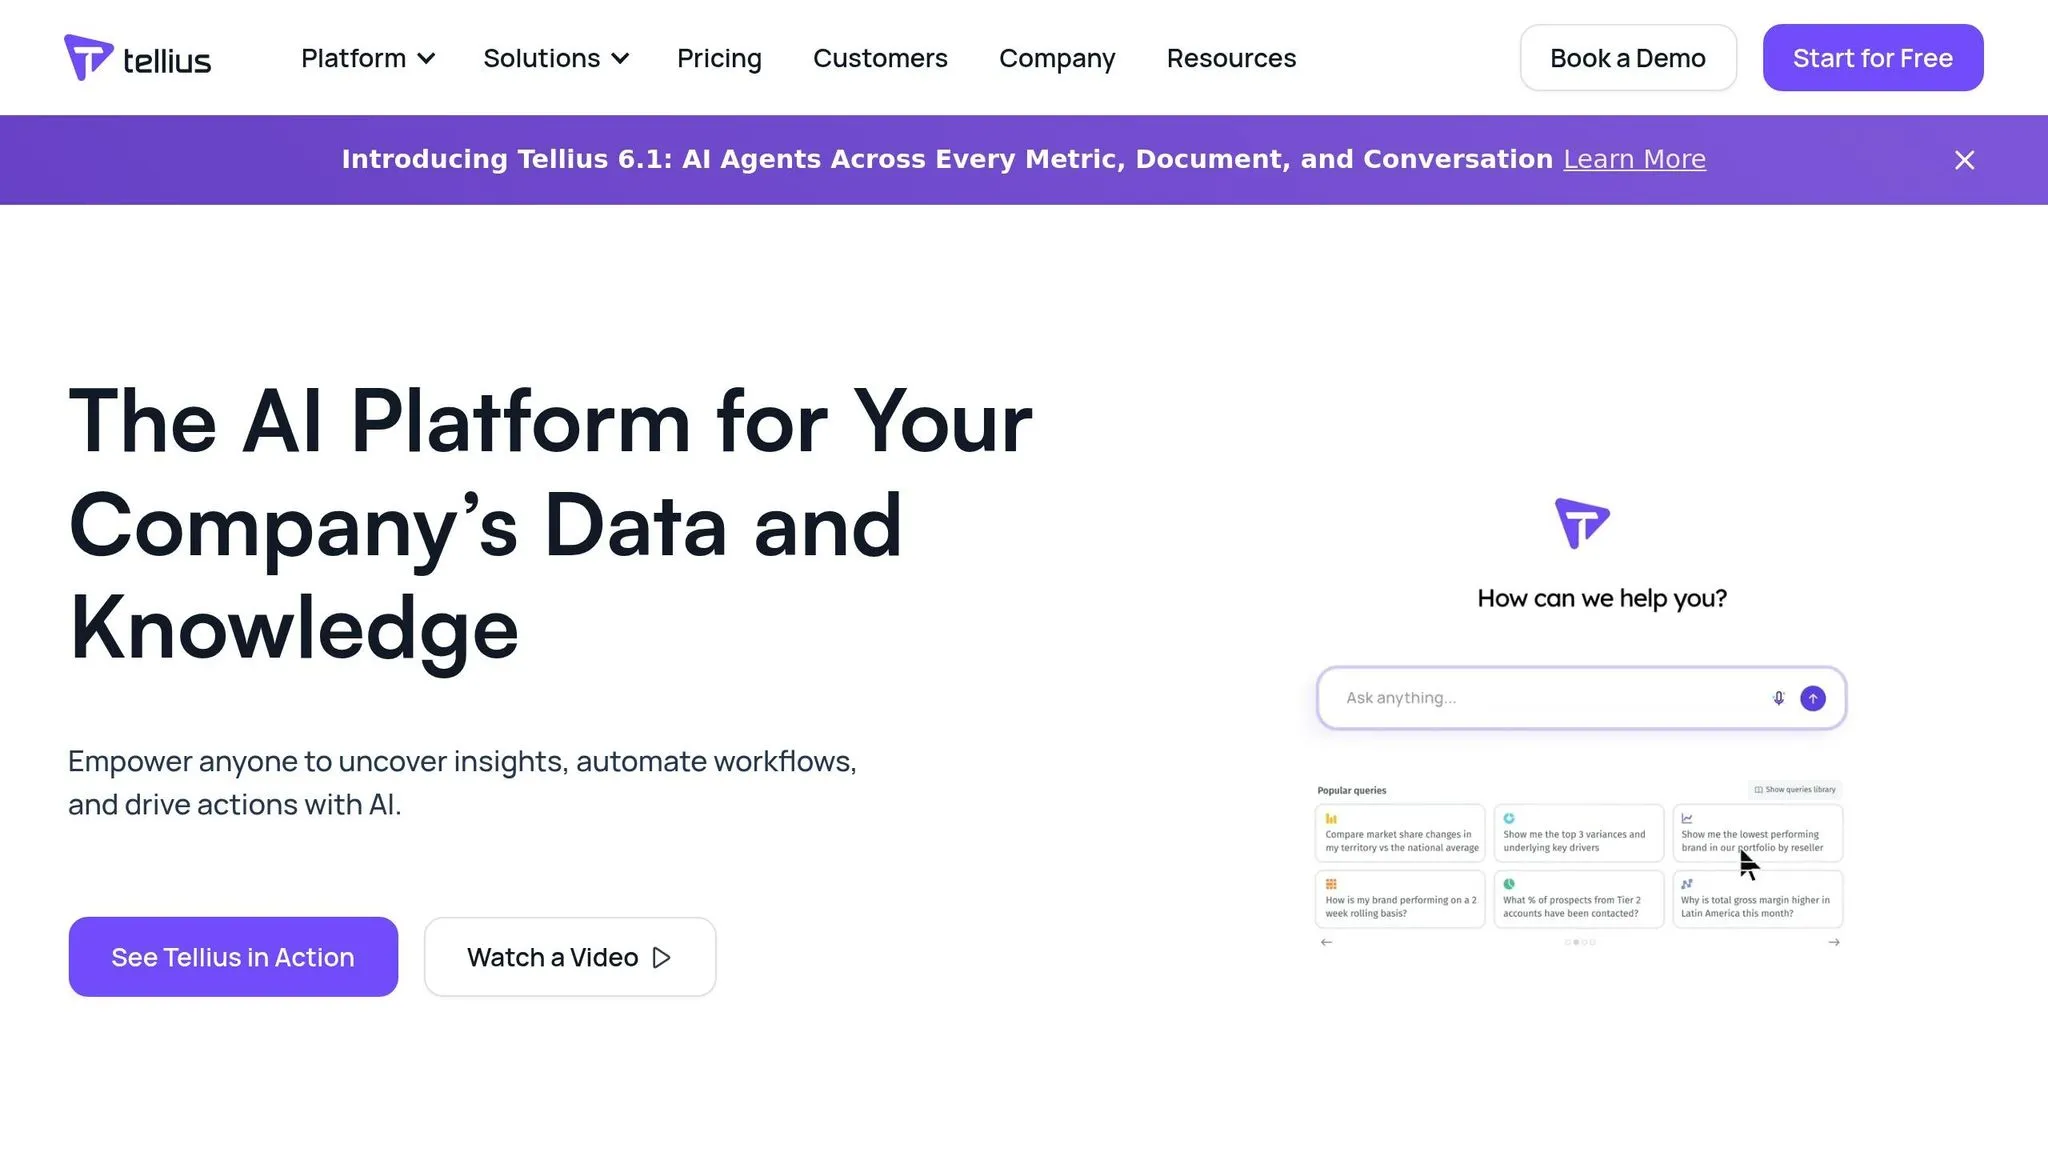Open Show queries library
The height and width of the screenshot is (1152, 2048).
coord(1795,790)
